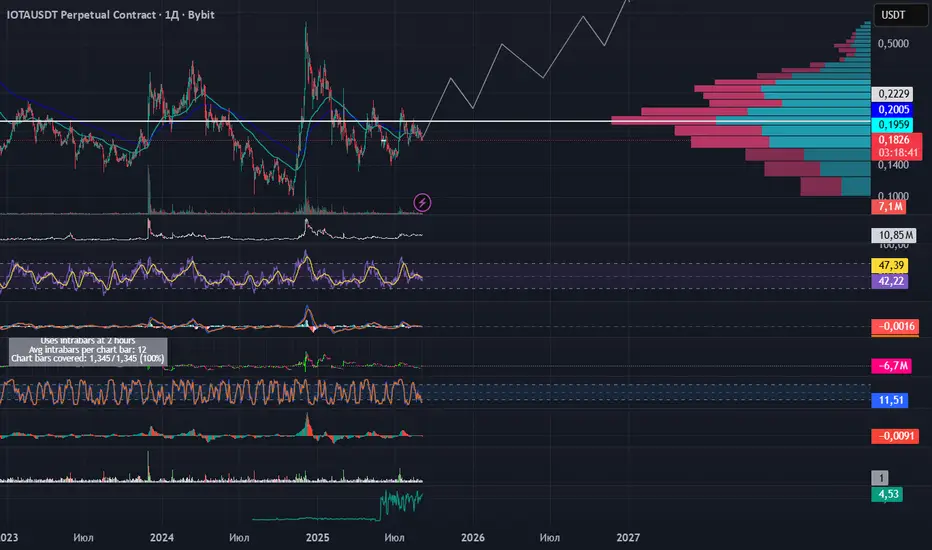Select the blue 0,2005 price label
Viewport: 932px width, 550px height.
point(893,109)
